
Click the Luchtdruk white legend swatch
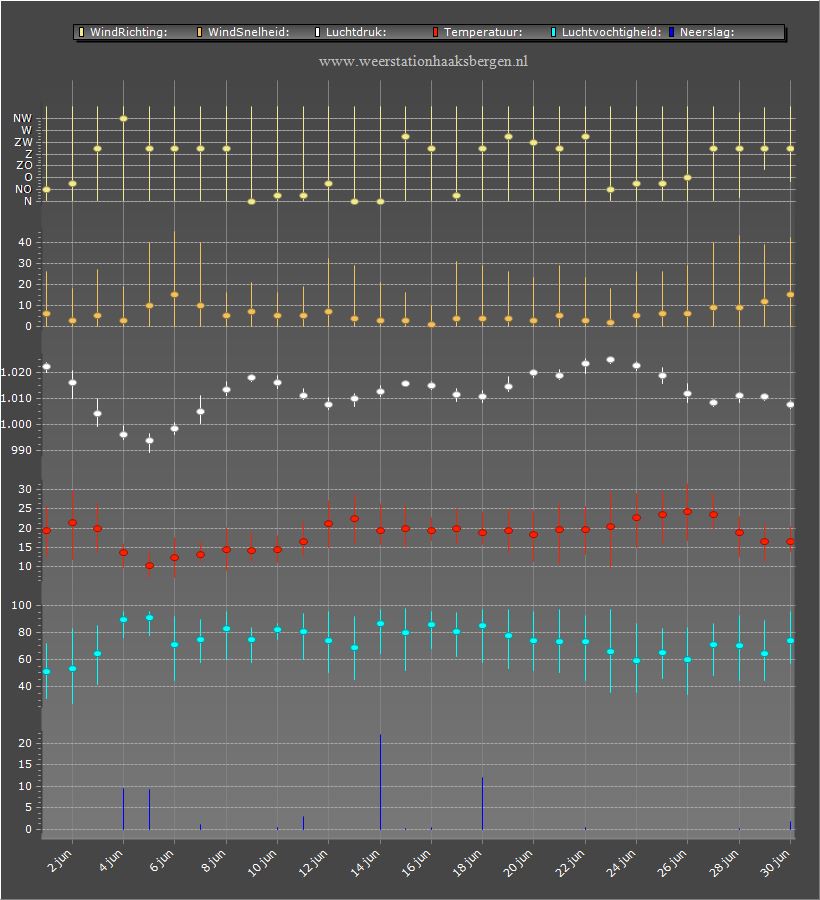coord(317,32)
